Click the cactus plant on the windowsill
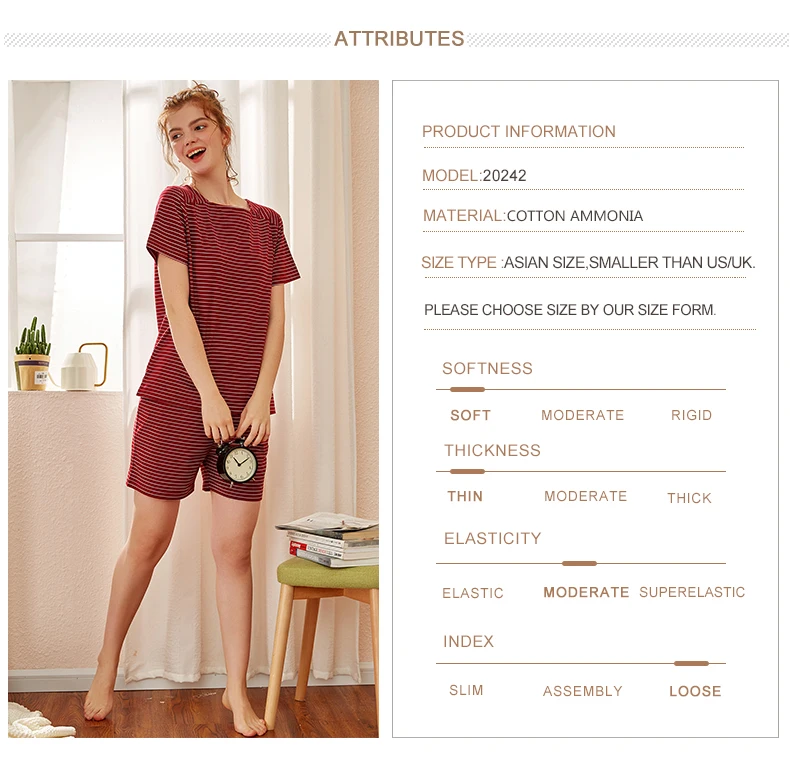The width and height of the screenshot is (790, 775). pos(33,354)
